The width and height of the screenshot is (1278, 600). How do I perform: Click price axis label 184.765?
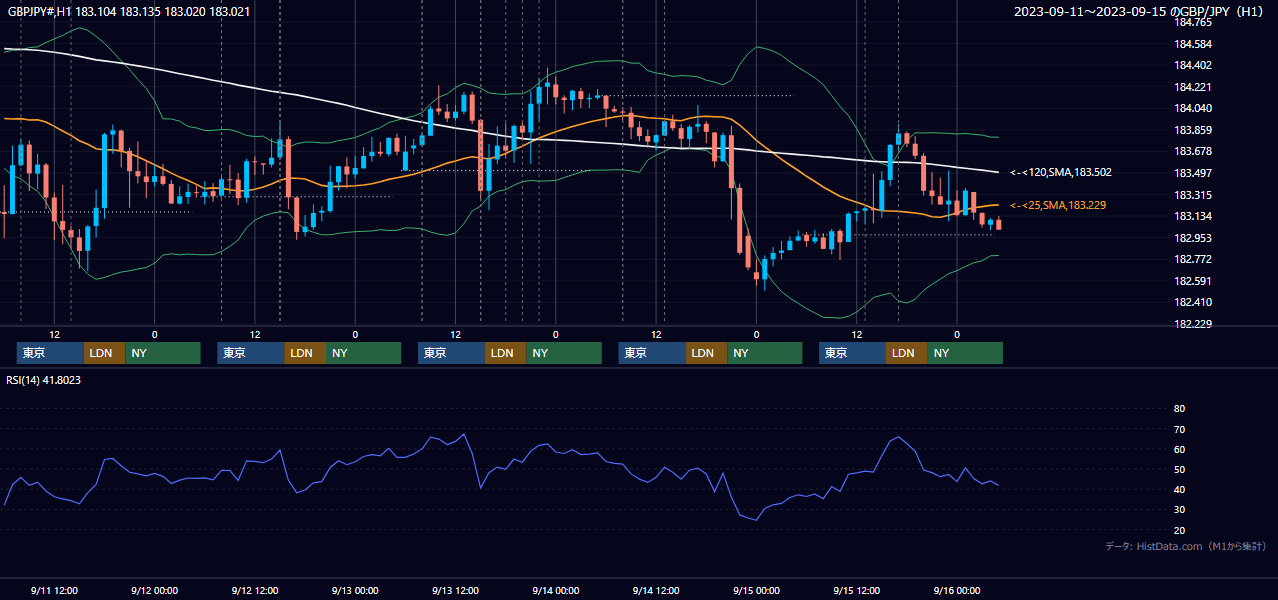click(1193, 22)
